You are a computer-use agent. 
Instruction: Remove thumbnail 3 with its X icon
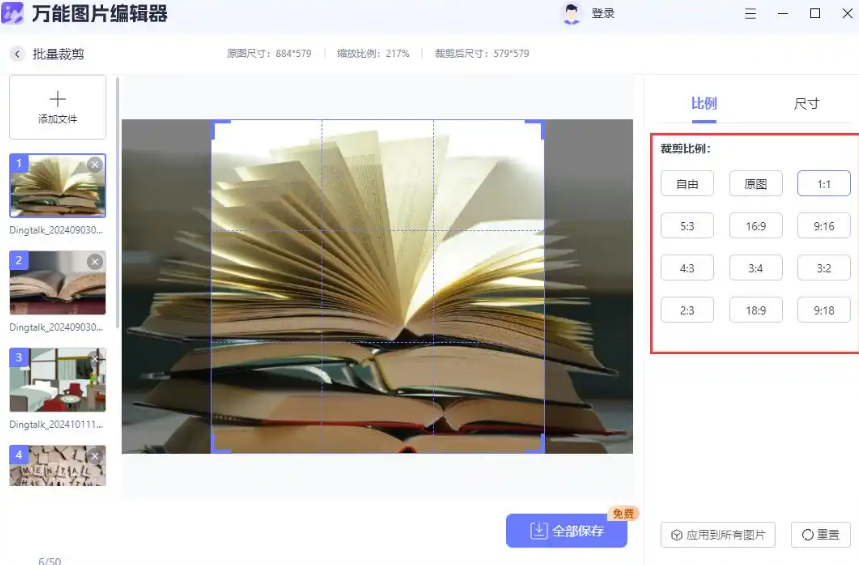[x=95, y=358]
